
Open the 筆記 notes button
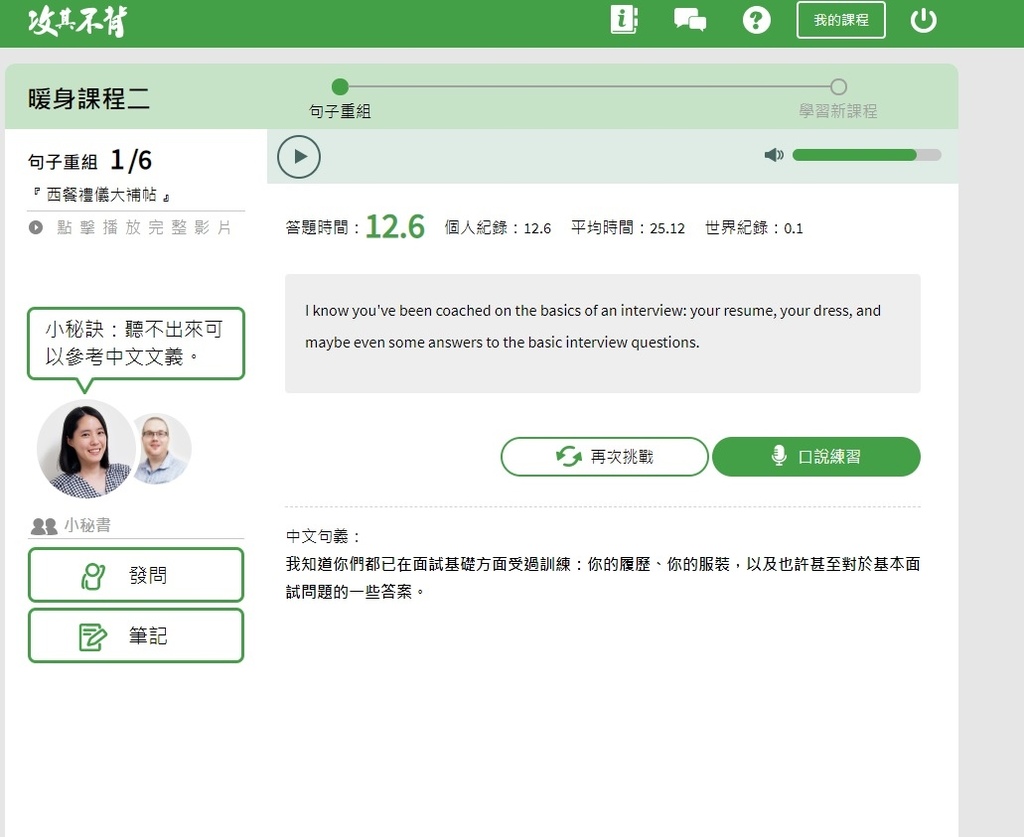pos(136,636)
